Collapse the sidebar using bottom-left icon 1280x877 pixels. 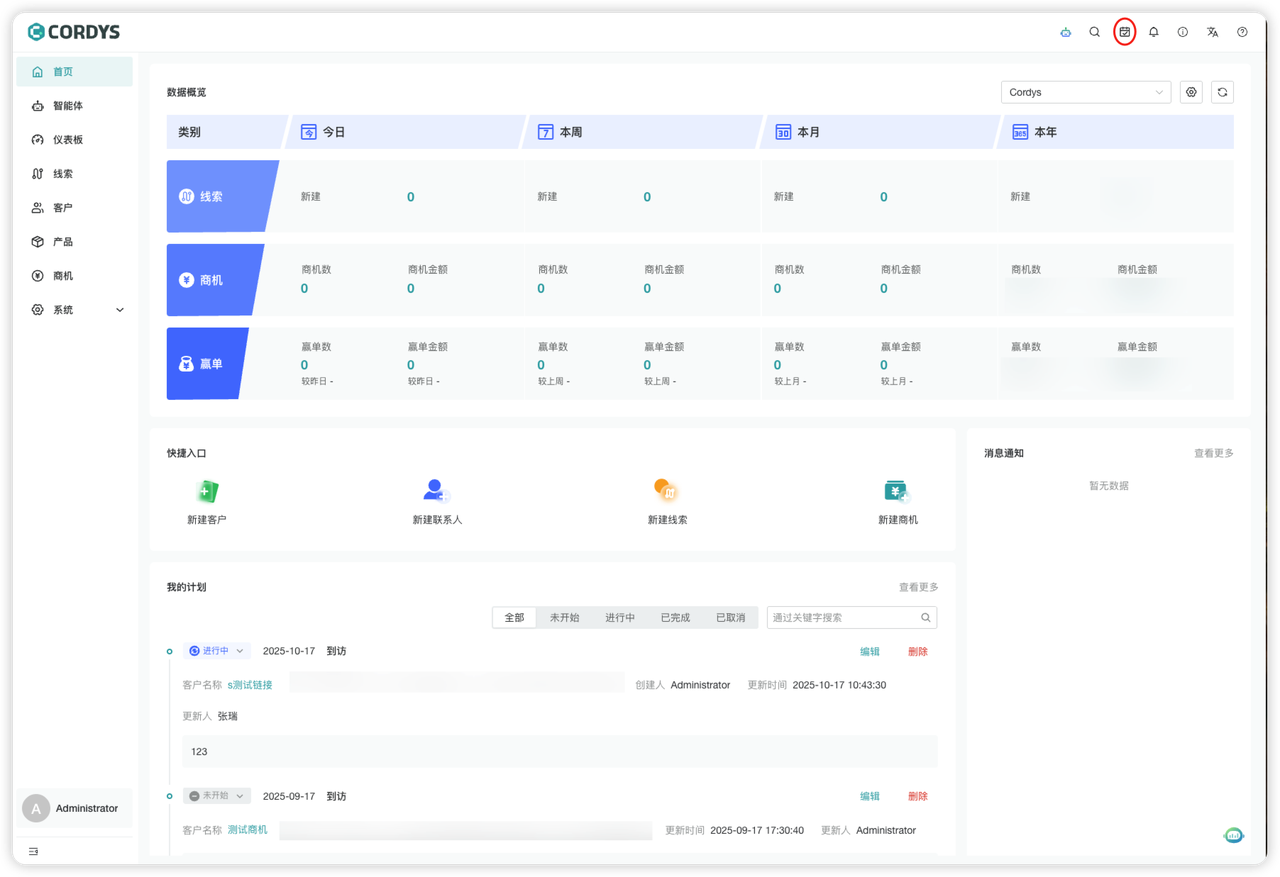[33, 851]
